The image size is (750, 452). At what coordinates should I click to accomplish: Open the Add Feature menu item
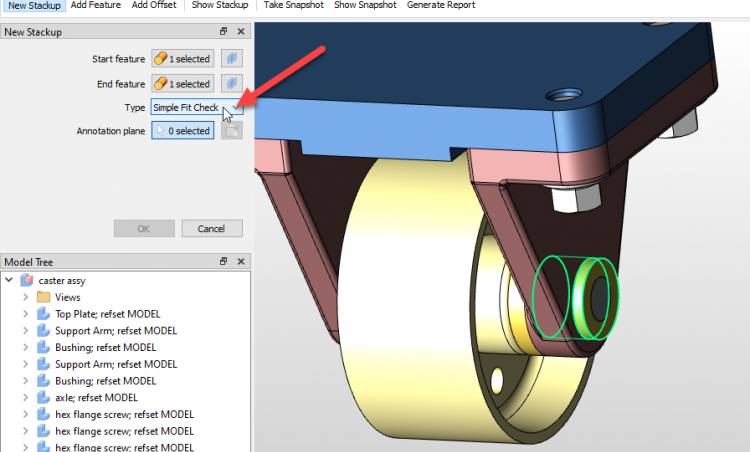tap(97, 5)
